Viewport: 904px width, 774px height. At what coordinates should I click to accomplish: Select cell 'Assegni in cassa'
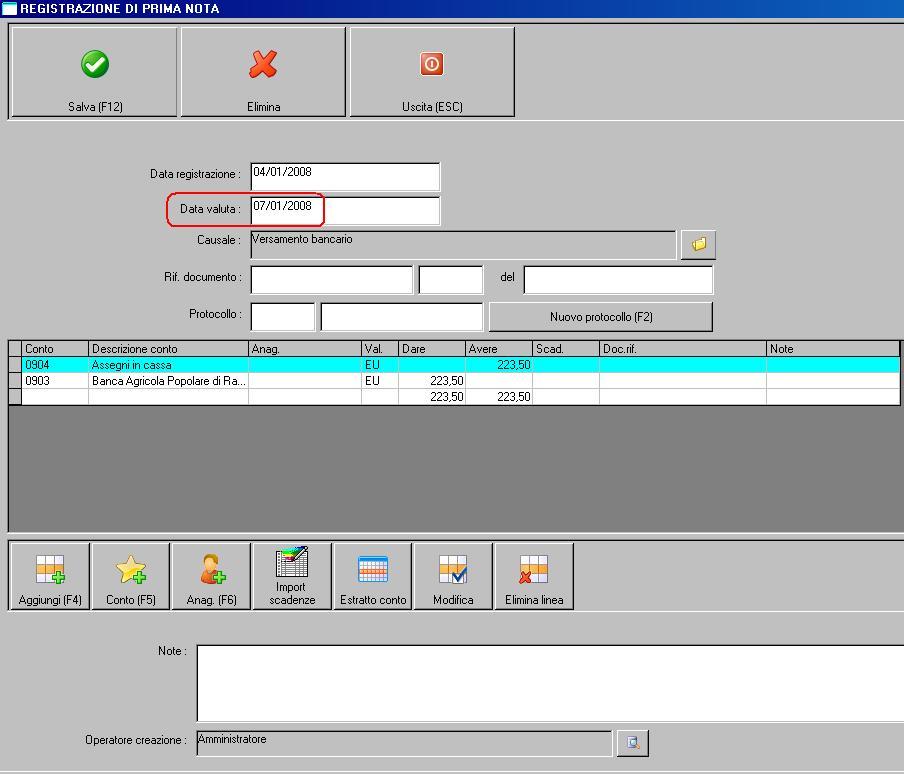pos(168,365)
